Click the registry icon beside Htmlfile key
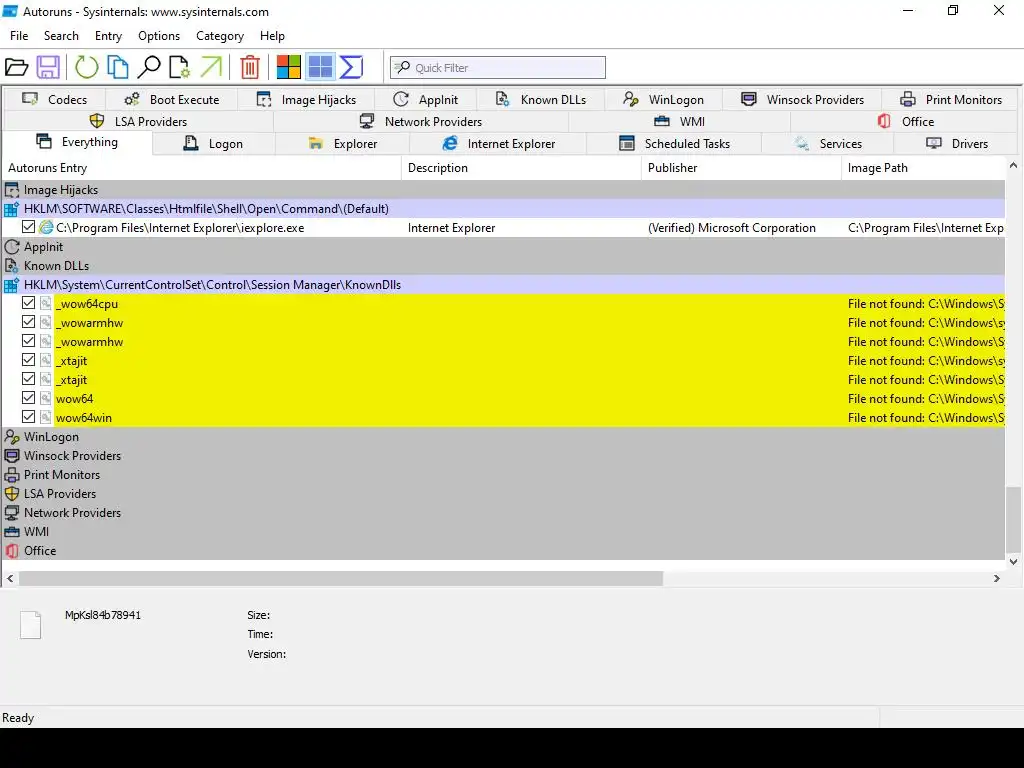 coord(12,209)
